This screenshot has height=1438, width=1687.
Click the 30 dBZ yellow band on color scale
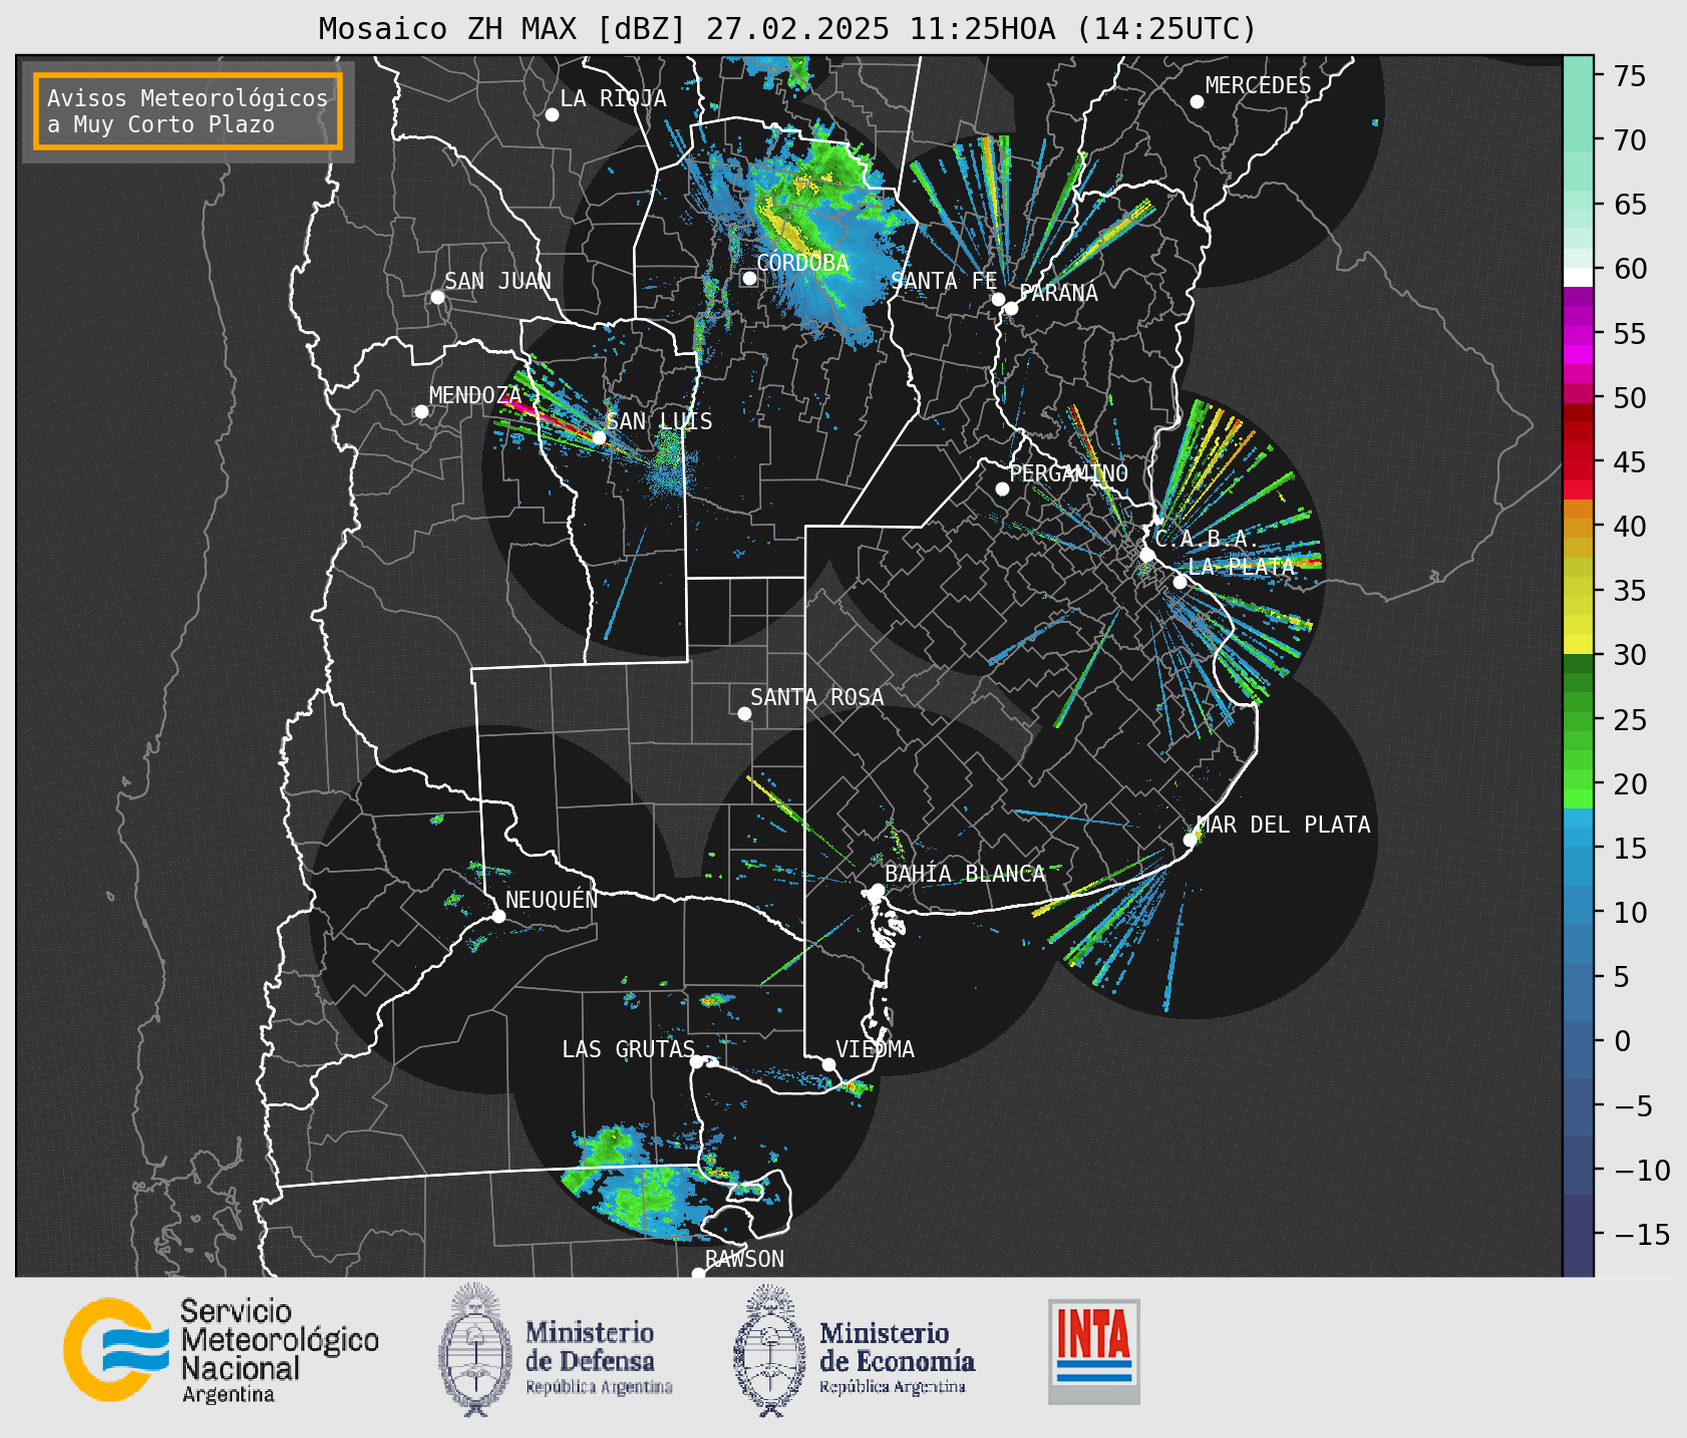coord(1578,645)
